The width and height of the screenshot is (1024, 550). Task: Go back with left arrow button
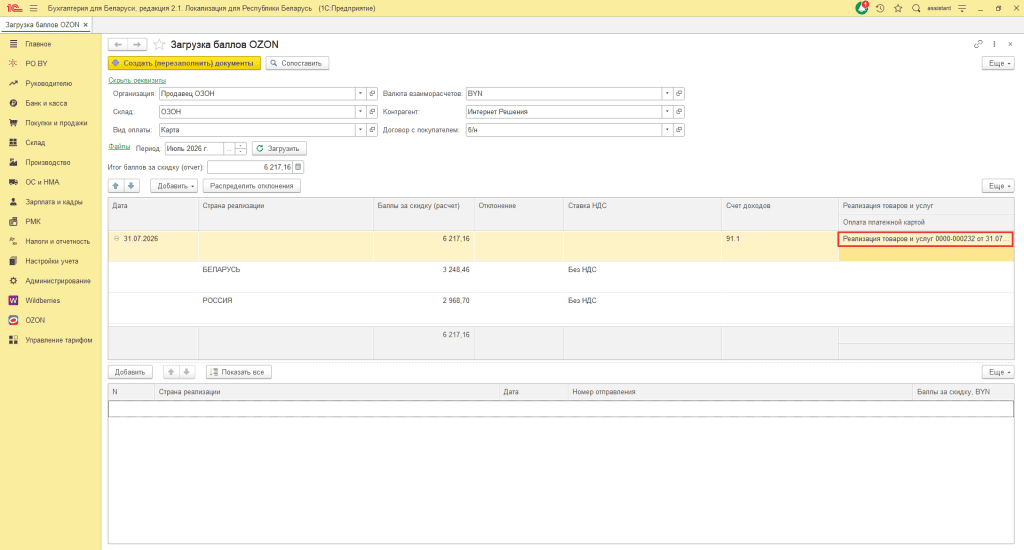(x=118, y=44)
